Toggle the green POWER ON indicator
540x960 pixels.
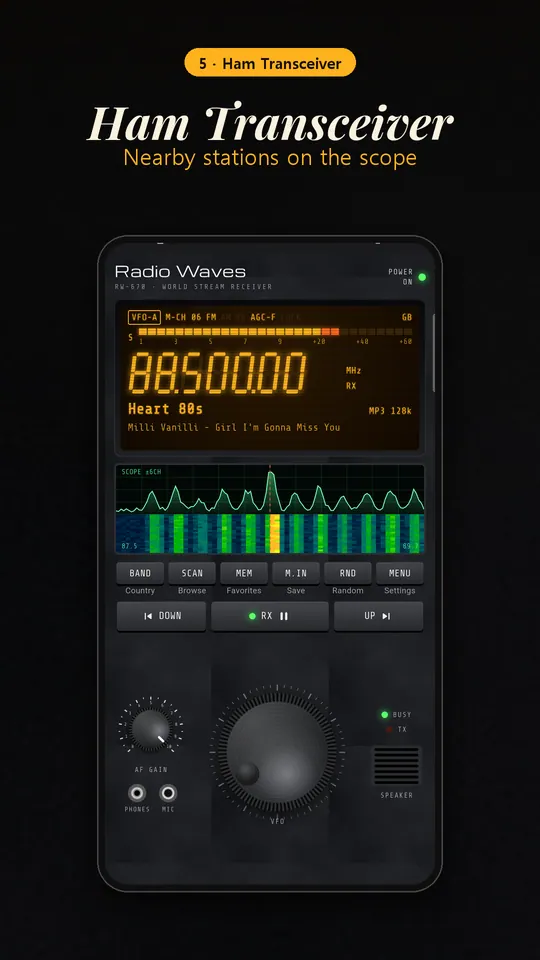point(422,277)
